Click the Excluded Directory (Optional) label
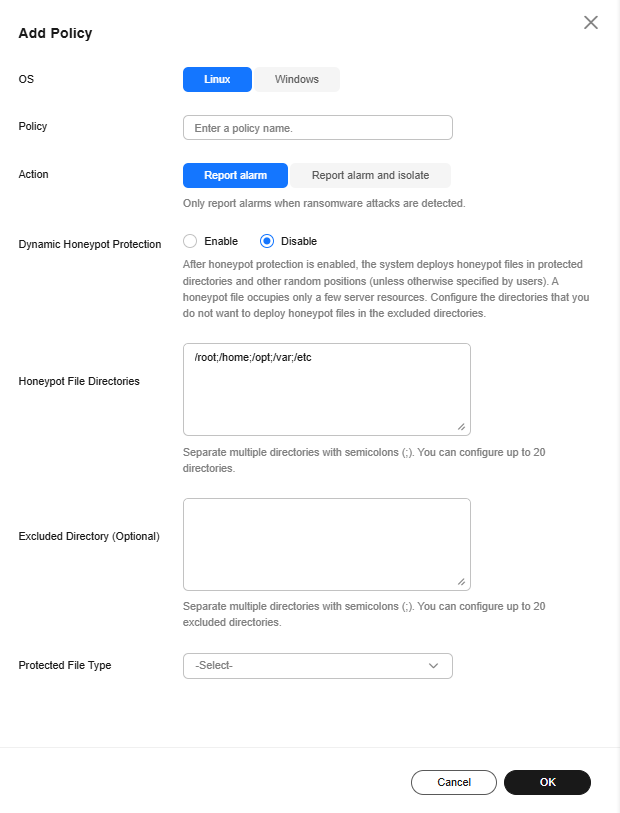 89,536
